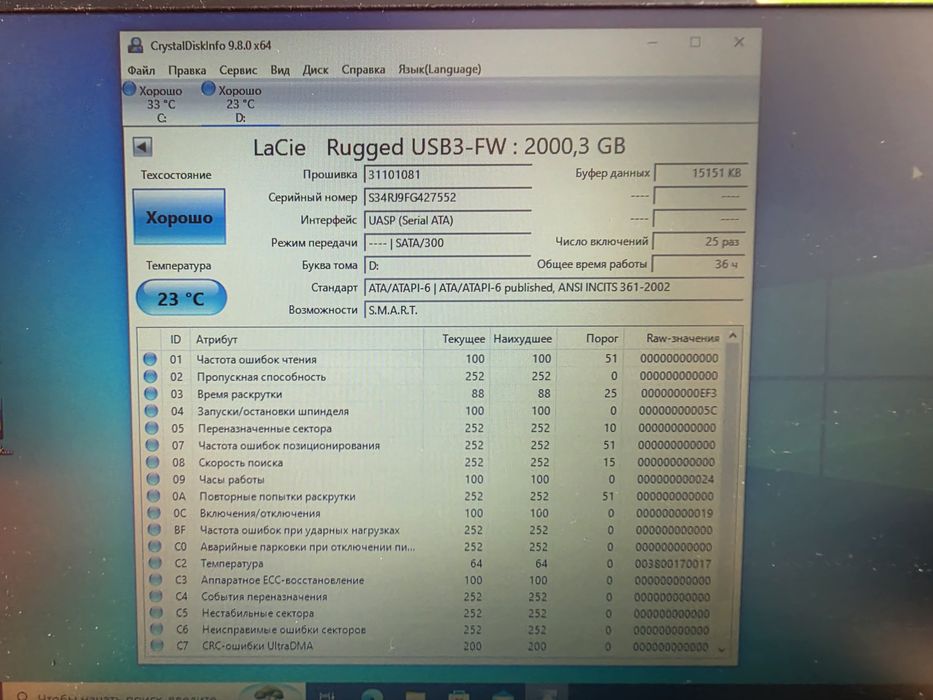Viewport: 933px width, 700px height.
Task: Select the Время раскрутки attribute name
Action: [x=239, y=394]
